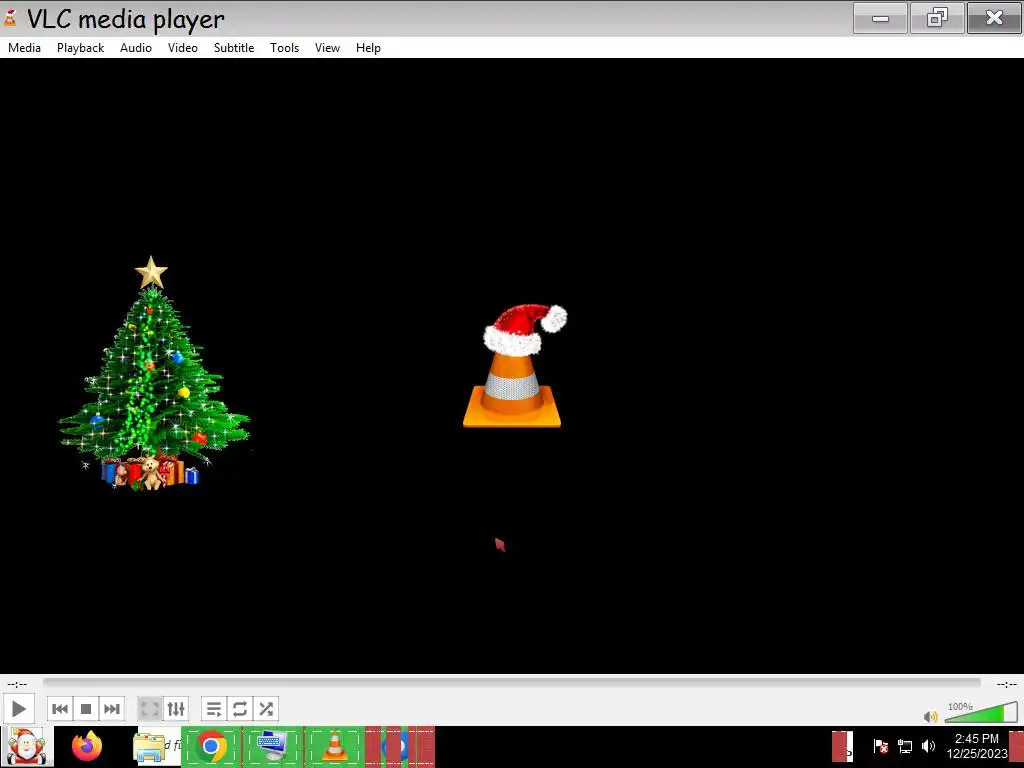Viewport: 1024px width, 768px height.
Task: Minimize the VLC window
Action: [880, 18]
